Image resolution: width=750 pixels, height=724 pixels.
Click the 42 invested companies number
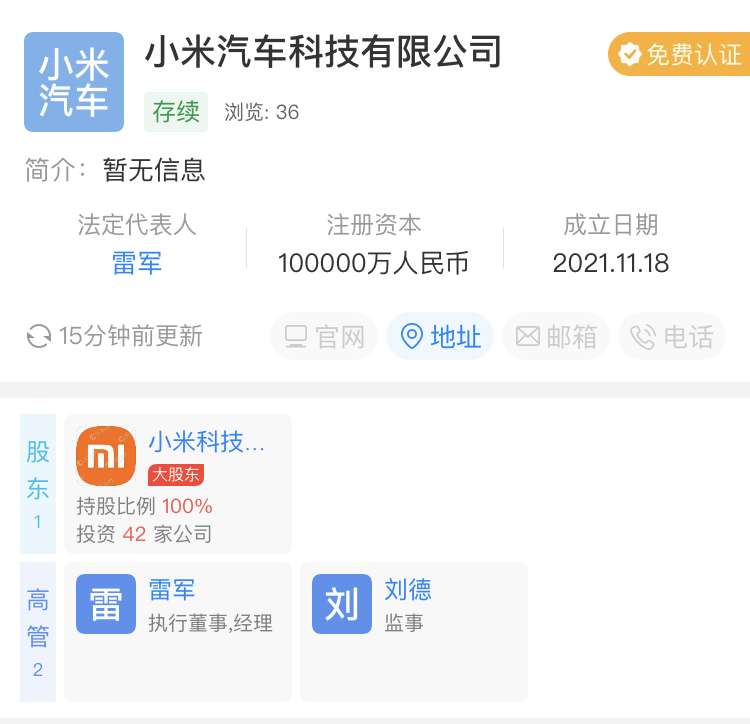(134, 534)
